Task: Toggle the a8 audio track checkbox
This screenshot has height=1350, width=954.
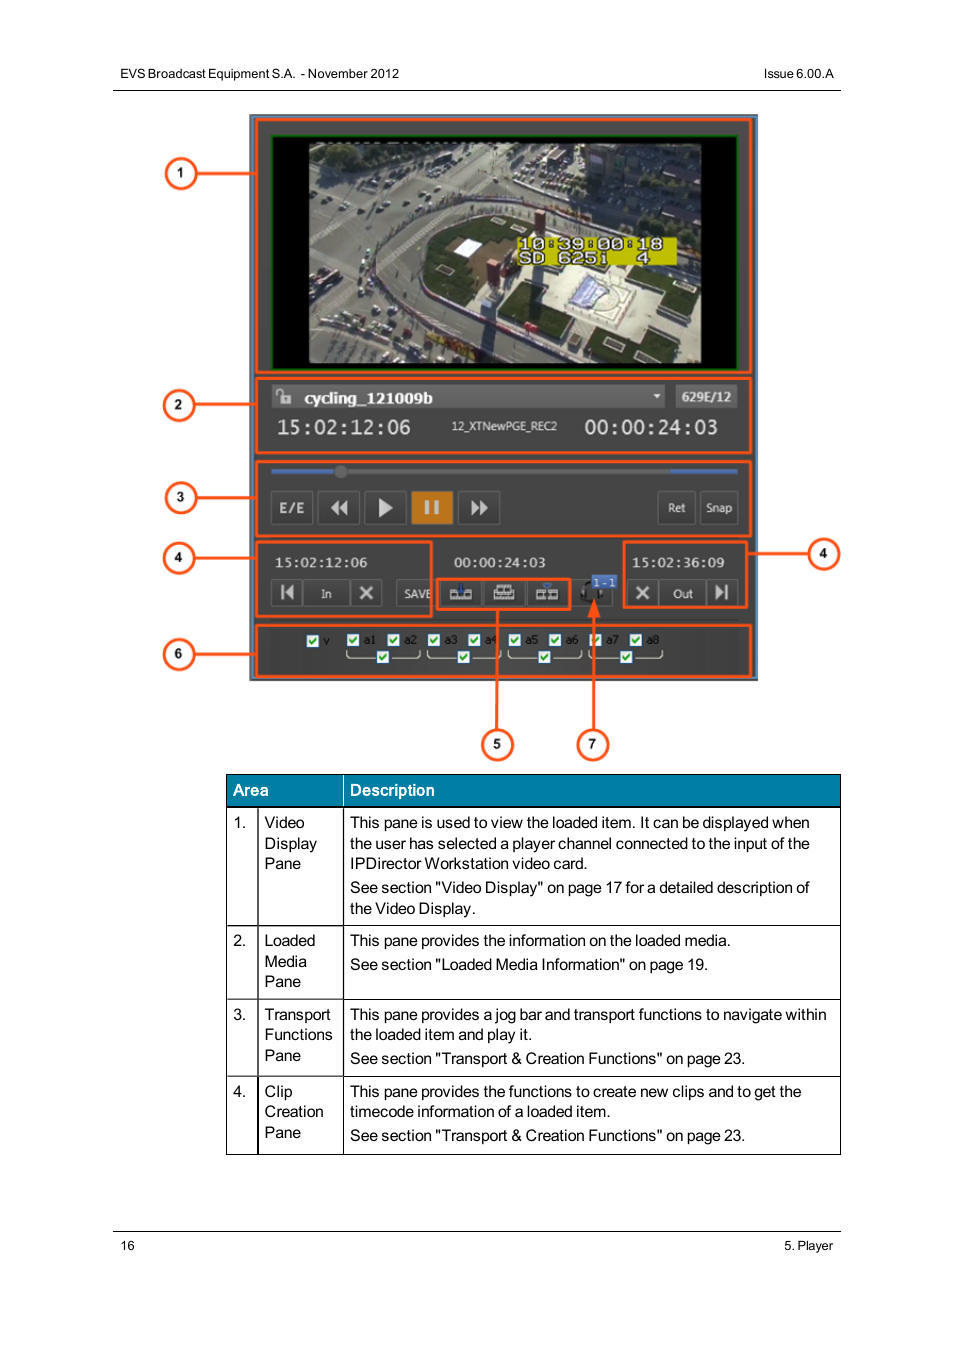Action: pyautogui.click(x=636, y=640)
